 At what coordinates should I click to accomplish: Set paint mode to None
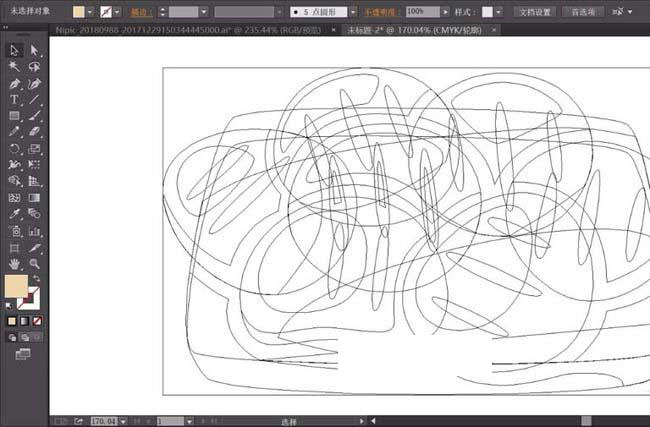(37, 321)
